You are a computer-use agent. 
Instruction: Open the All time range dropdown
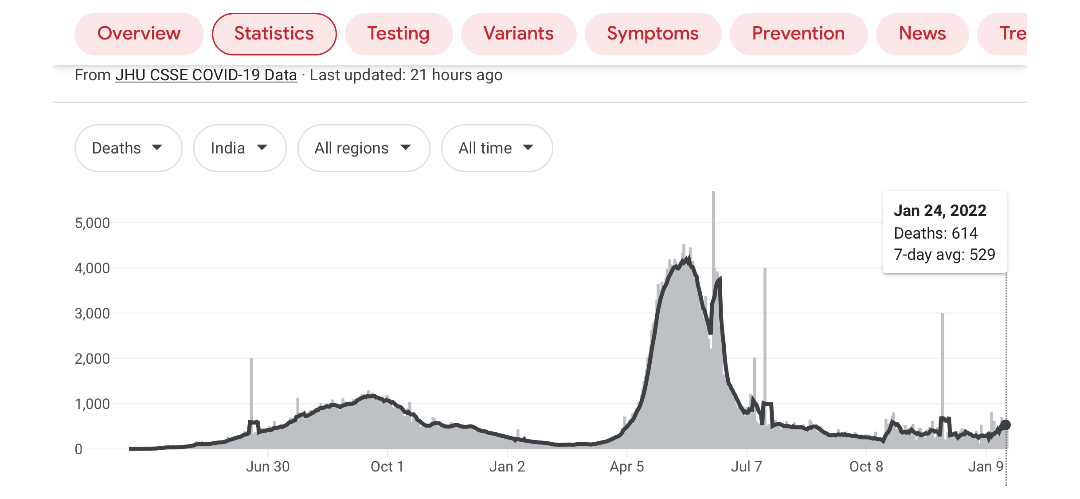496,148
